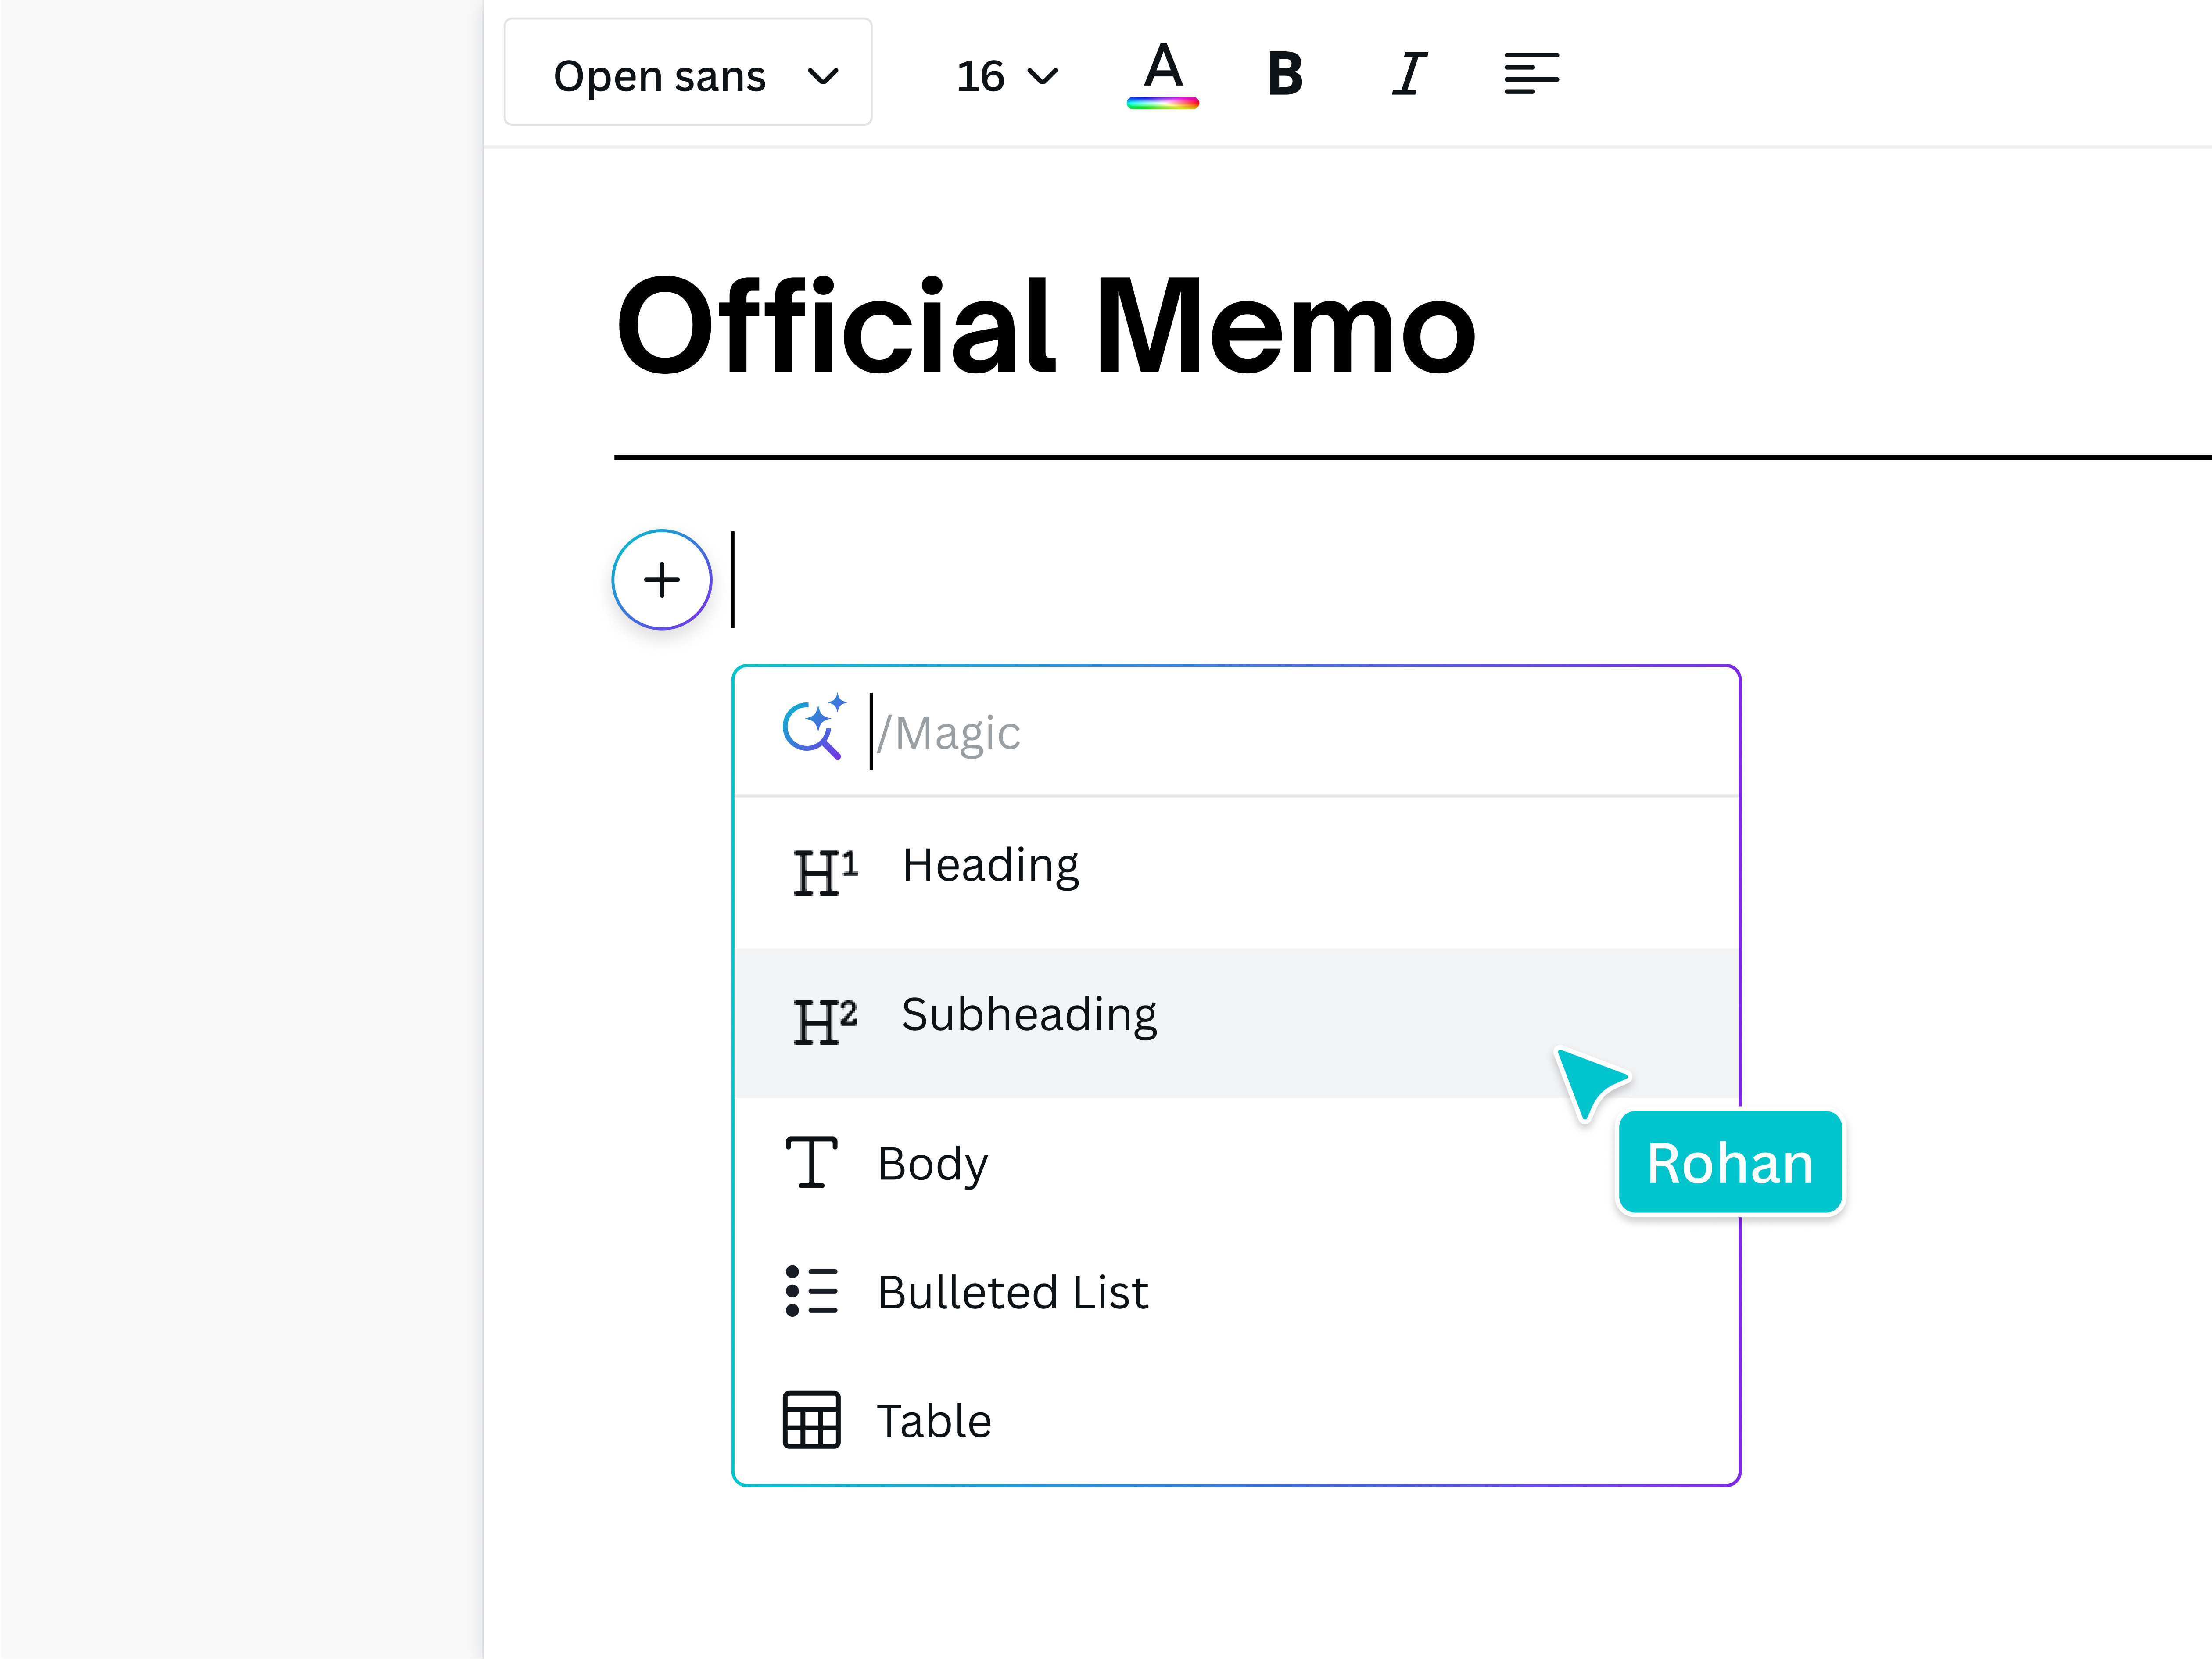The image size is (2212, 1659).
Task: Choose Subheading from the insert menu
Action: [1028, 1014]
